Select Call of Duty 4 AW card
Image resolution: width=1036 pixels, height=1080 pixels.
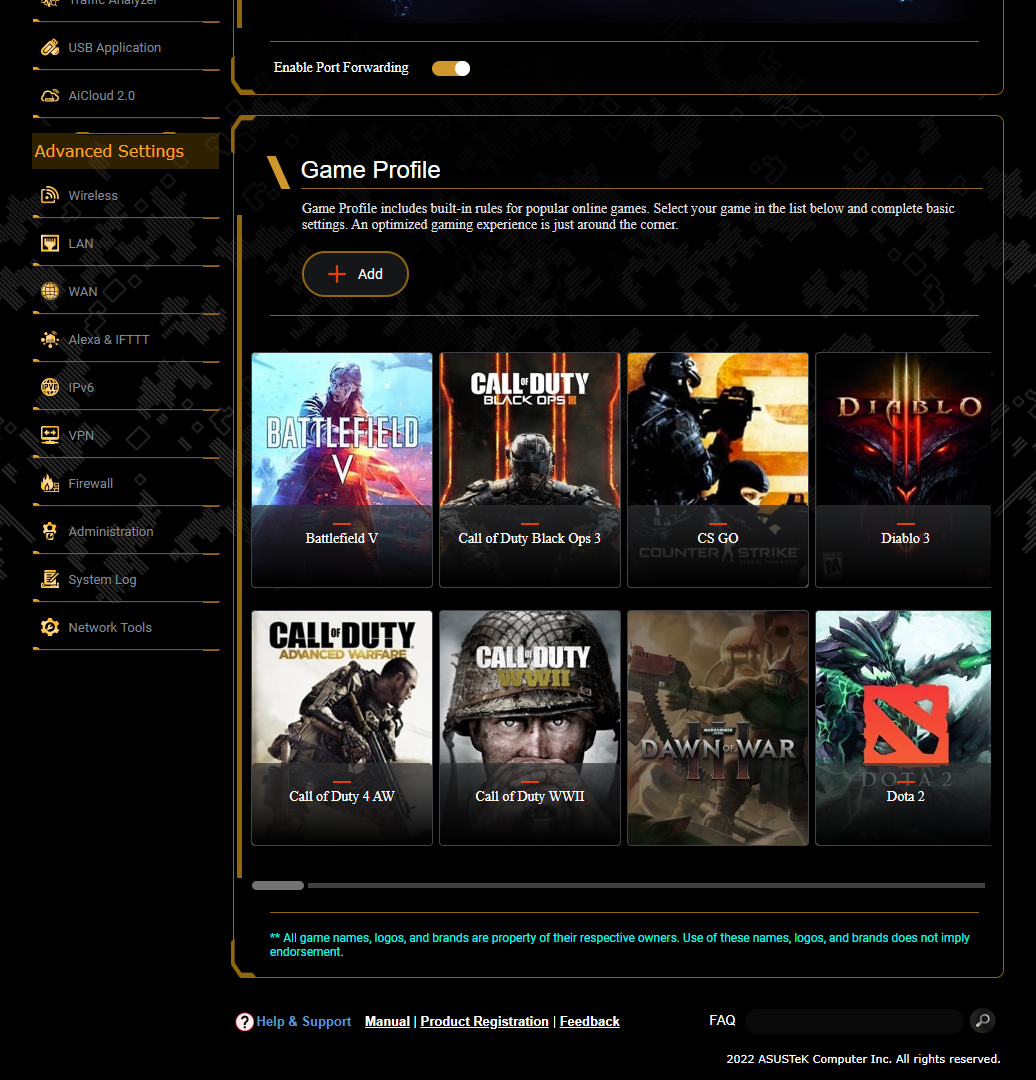coord(342,728)
